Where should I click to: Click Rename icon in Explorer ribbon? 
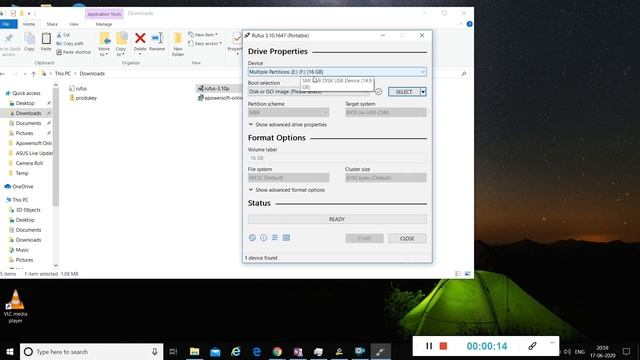[x=157, y=42]
